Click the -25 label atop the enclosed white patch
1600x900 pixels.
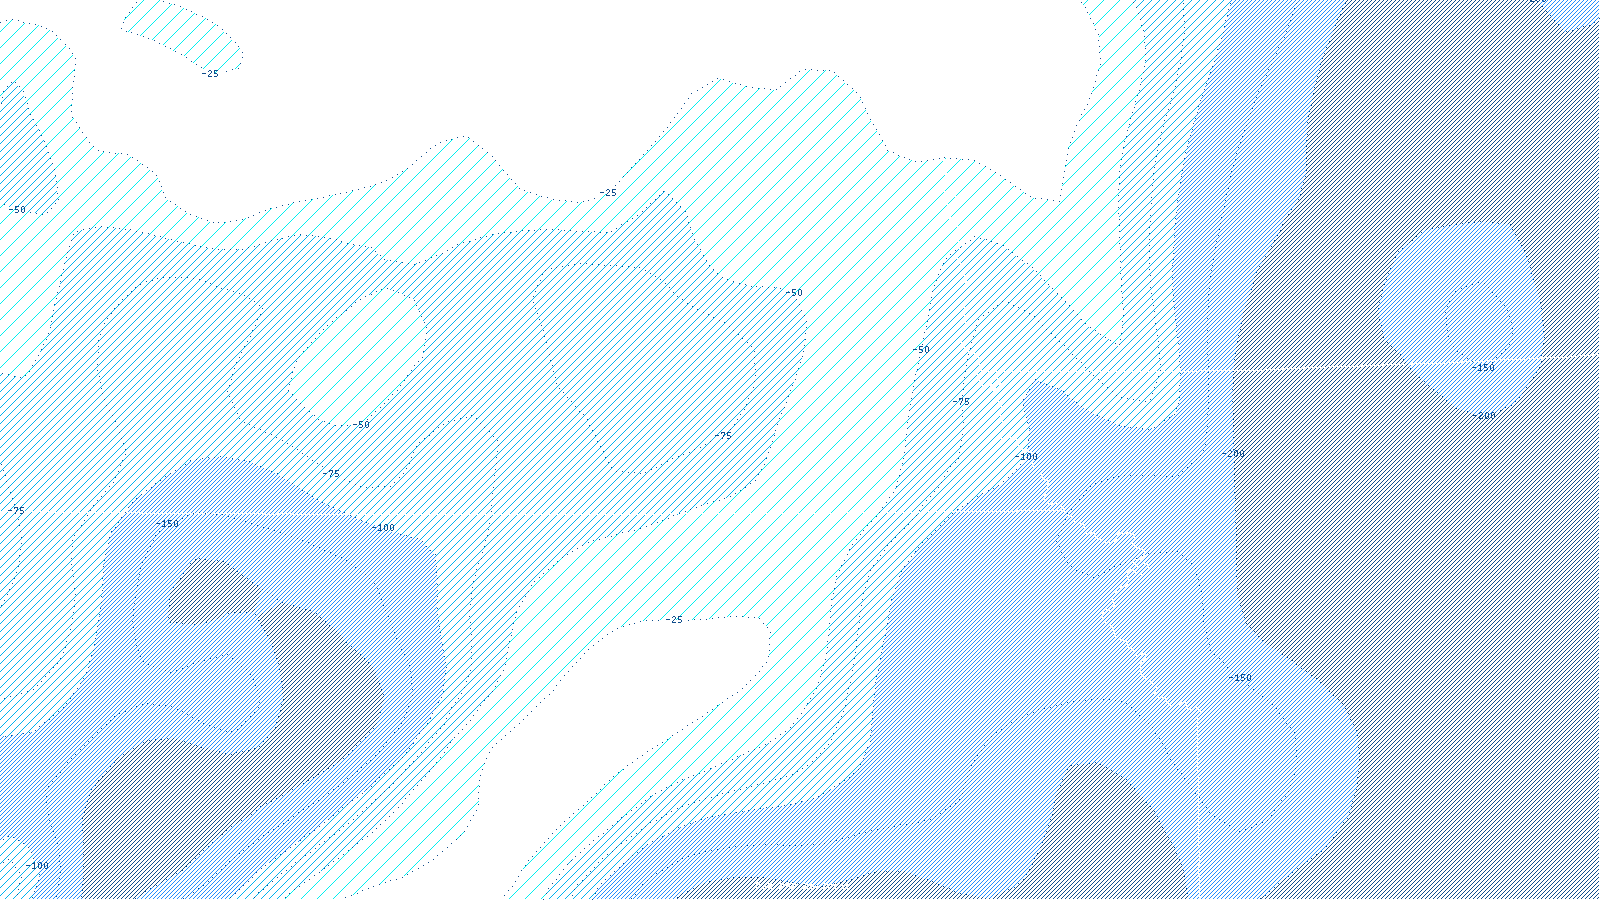click(674, 620)
